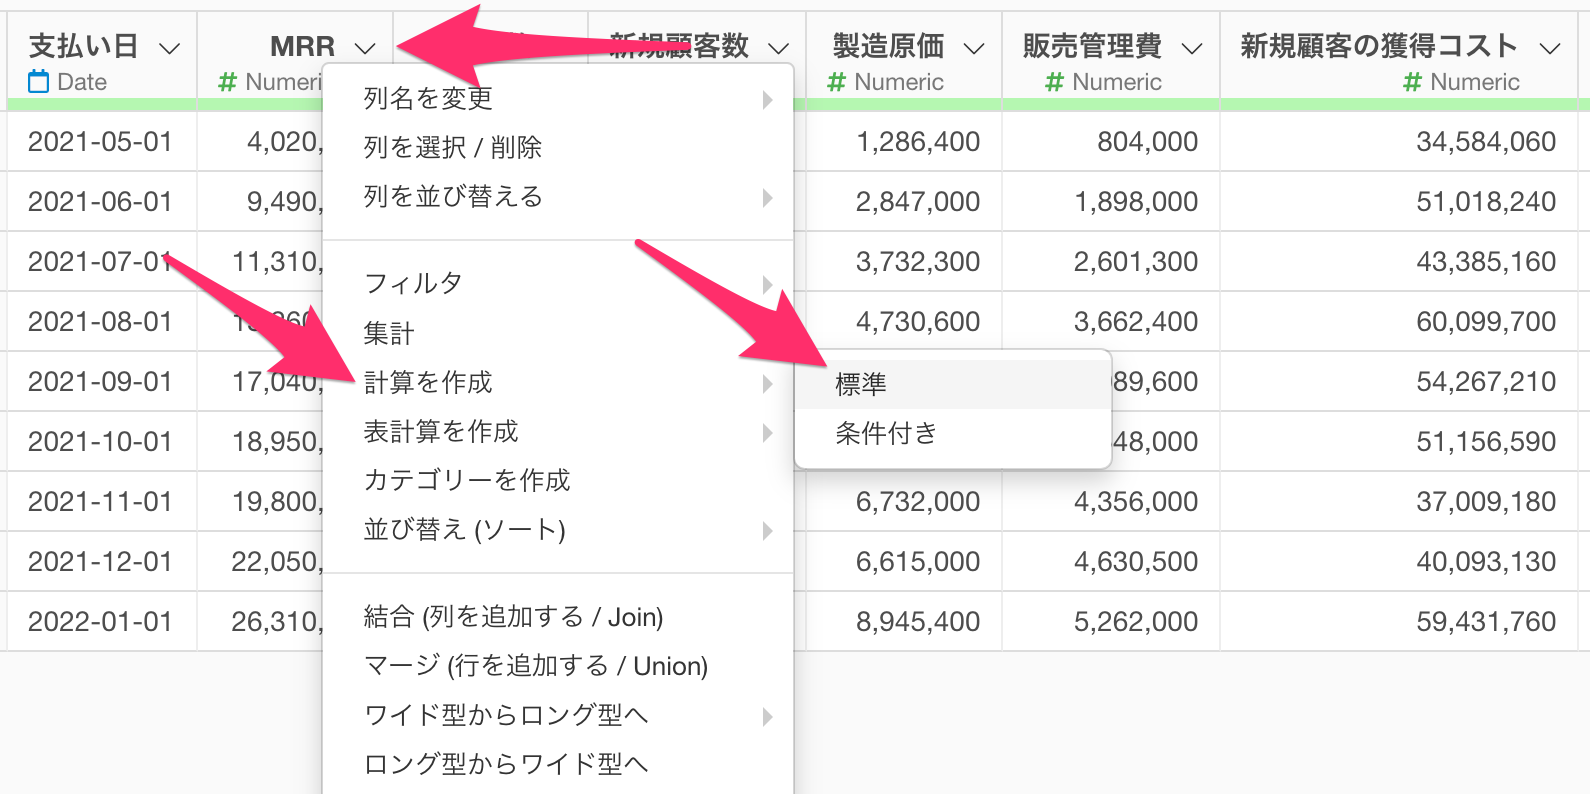Open the 新規顧客の獲得コスト column menu chevron
The width and height of the screenshot is (1590, 794).
[x=1550, y=48]
